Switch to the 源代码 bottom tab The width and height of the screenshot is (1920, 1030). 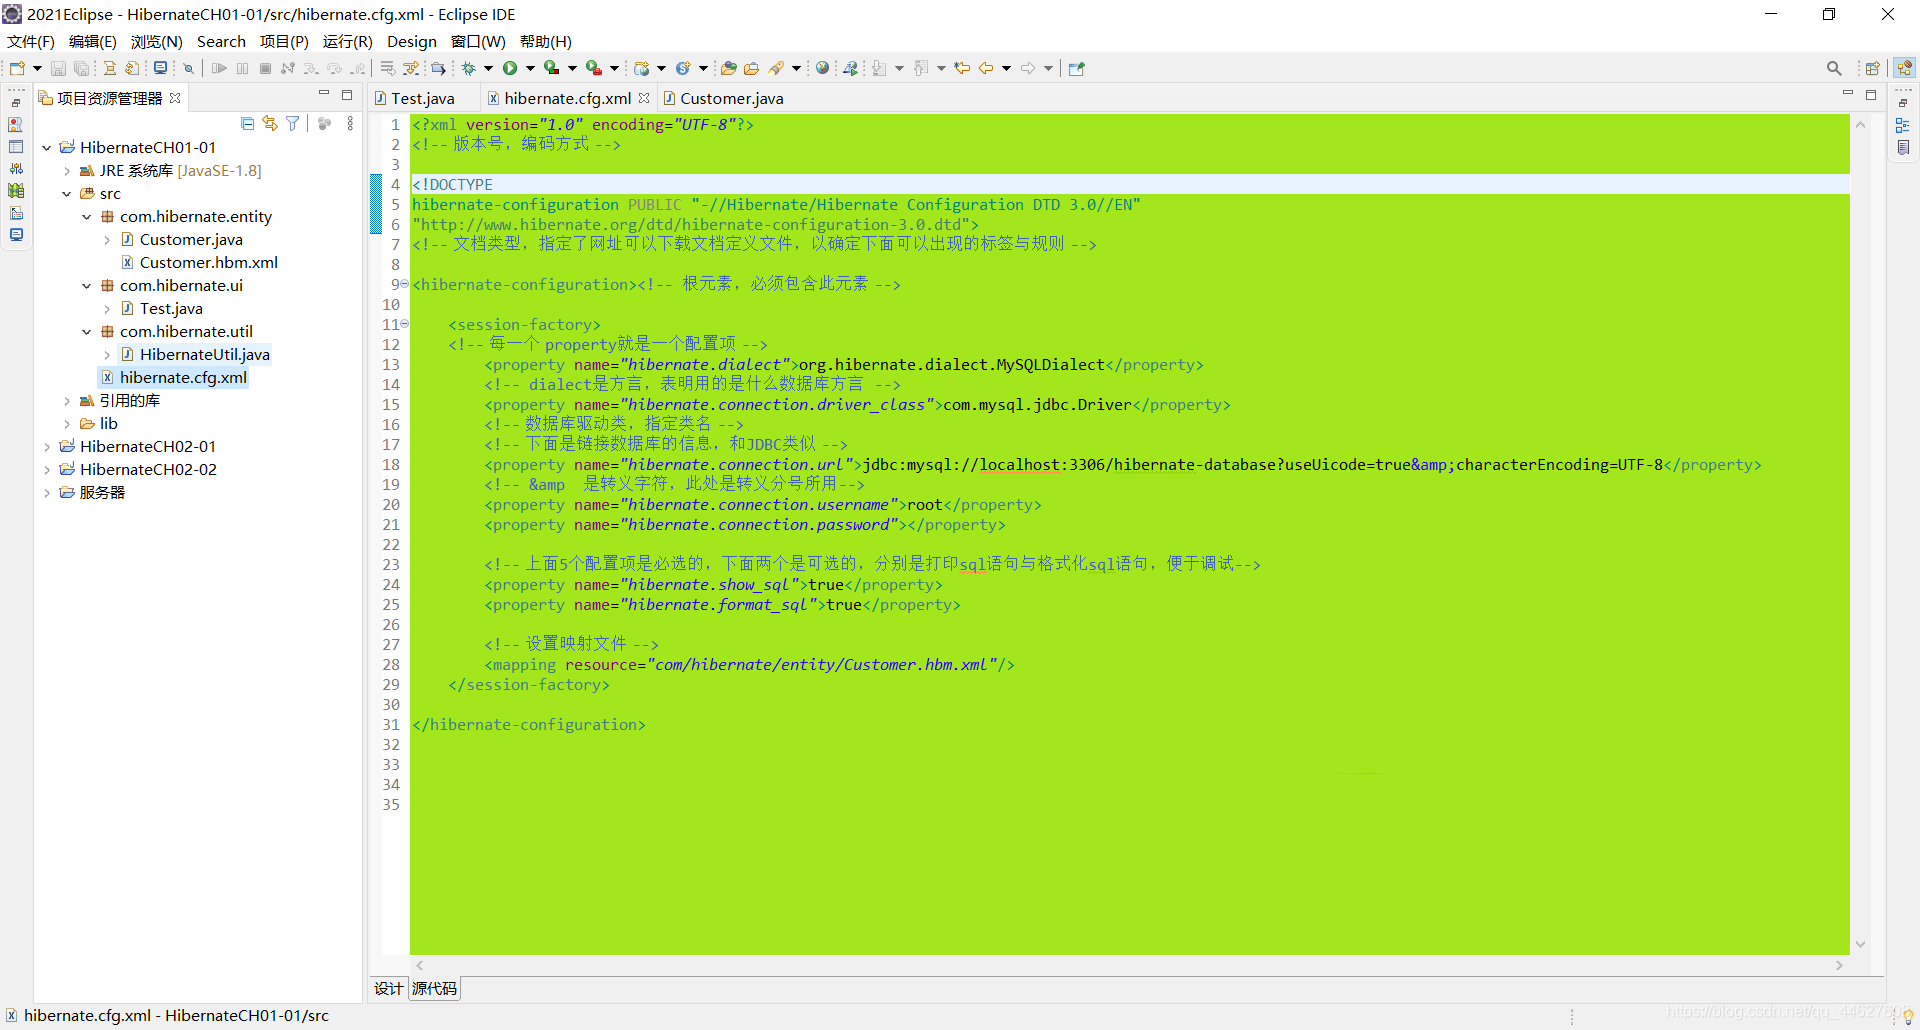[x=434, y=988]
